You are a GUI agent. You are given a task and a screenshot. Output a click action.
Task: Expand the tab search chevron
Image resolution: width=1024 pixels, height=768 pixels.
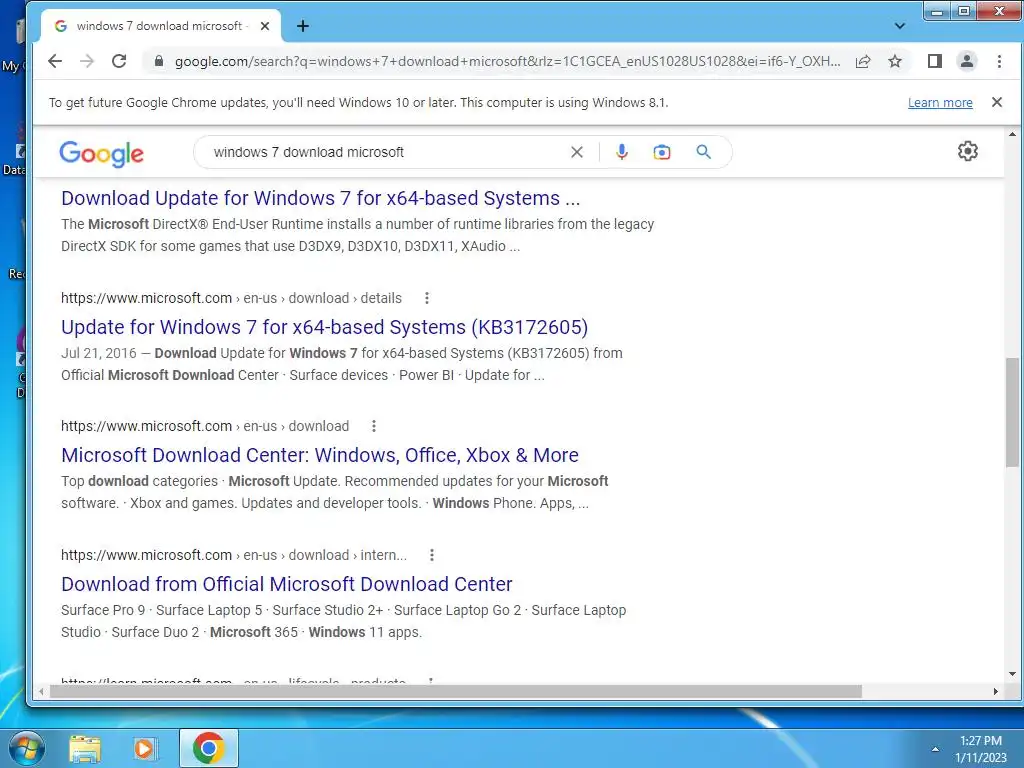(900, 26)
